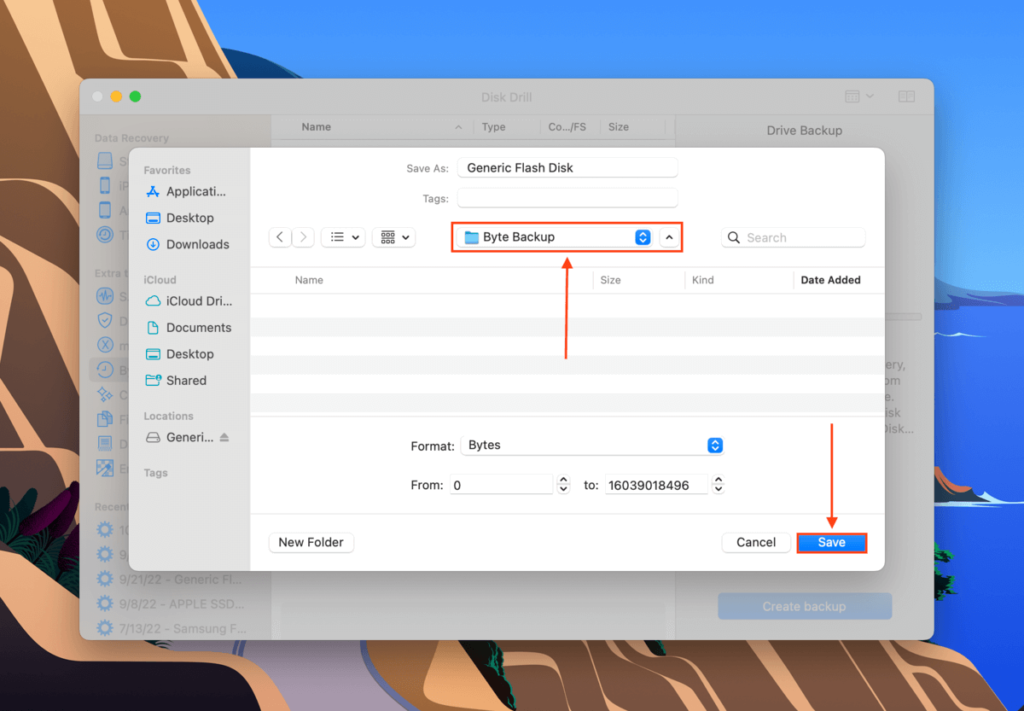The image size is (1024, 711).
Task: Open the Format dropdown showing Bytes
Action: (x=714, y=445)
